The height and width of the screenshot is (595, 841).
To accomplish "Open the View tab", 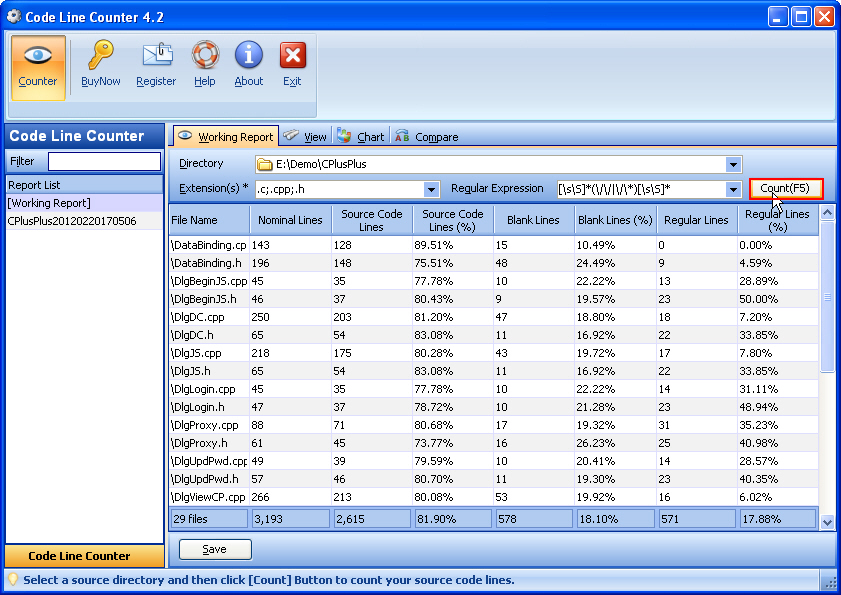I will (x=306, y=137).
